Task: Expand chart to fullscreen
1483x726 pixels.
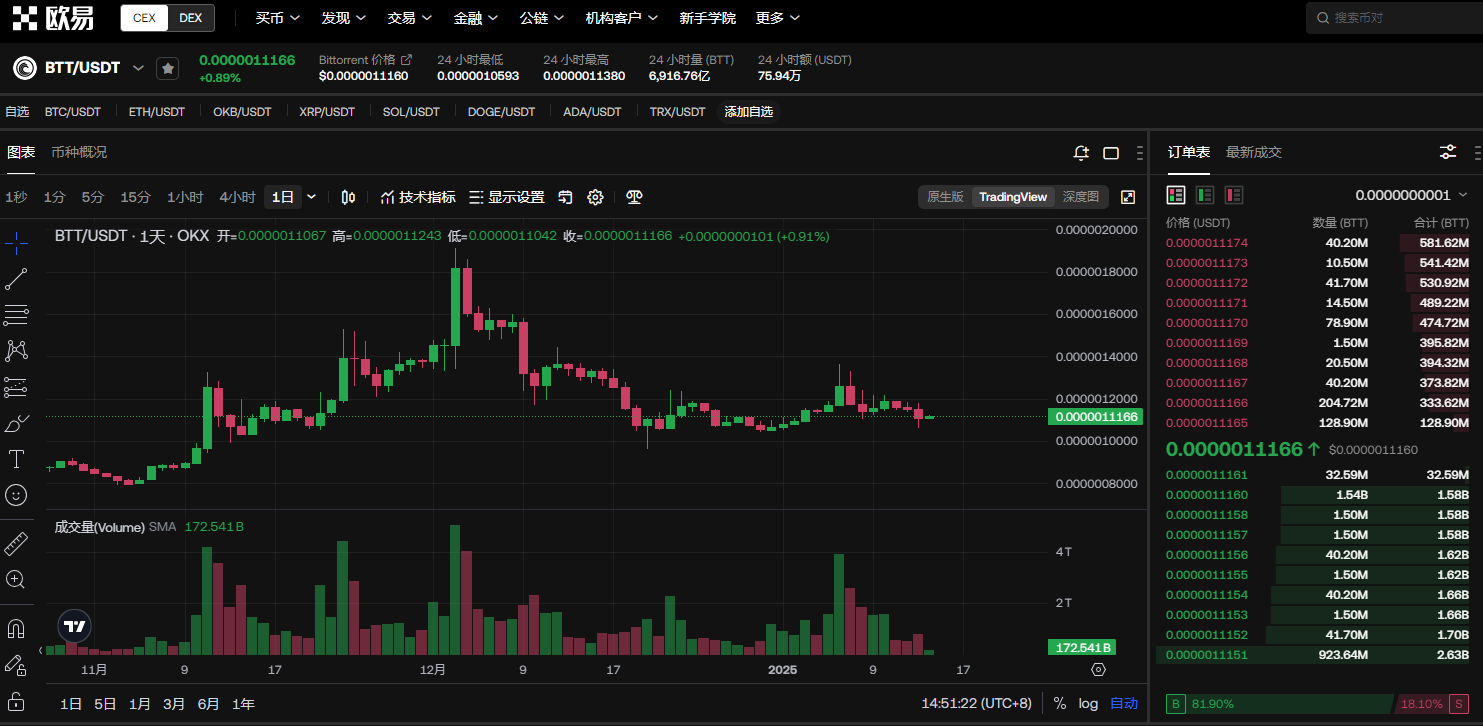Action: click(x=1128, y=197)
